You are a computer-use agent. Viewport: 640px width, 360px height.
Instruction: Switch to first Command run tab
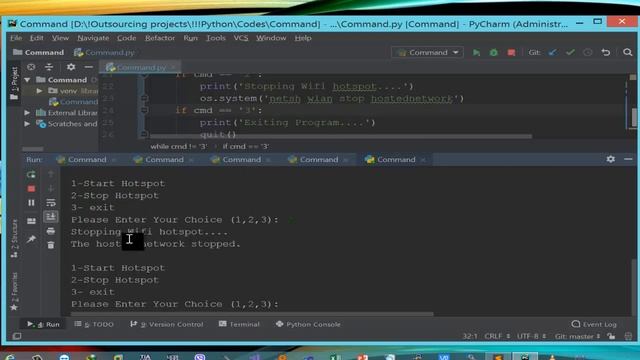(x=87, y=160)
